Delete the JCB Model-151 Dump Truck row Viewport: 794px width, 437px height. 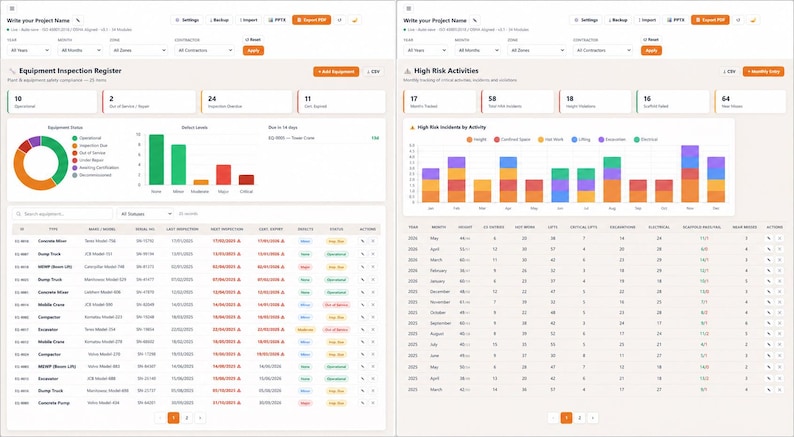(373, 254)
